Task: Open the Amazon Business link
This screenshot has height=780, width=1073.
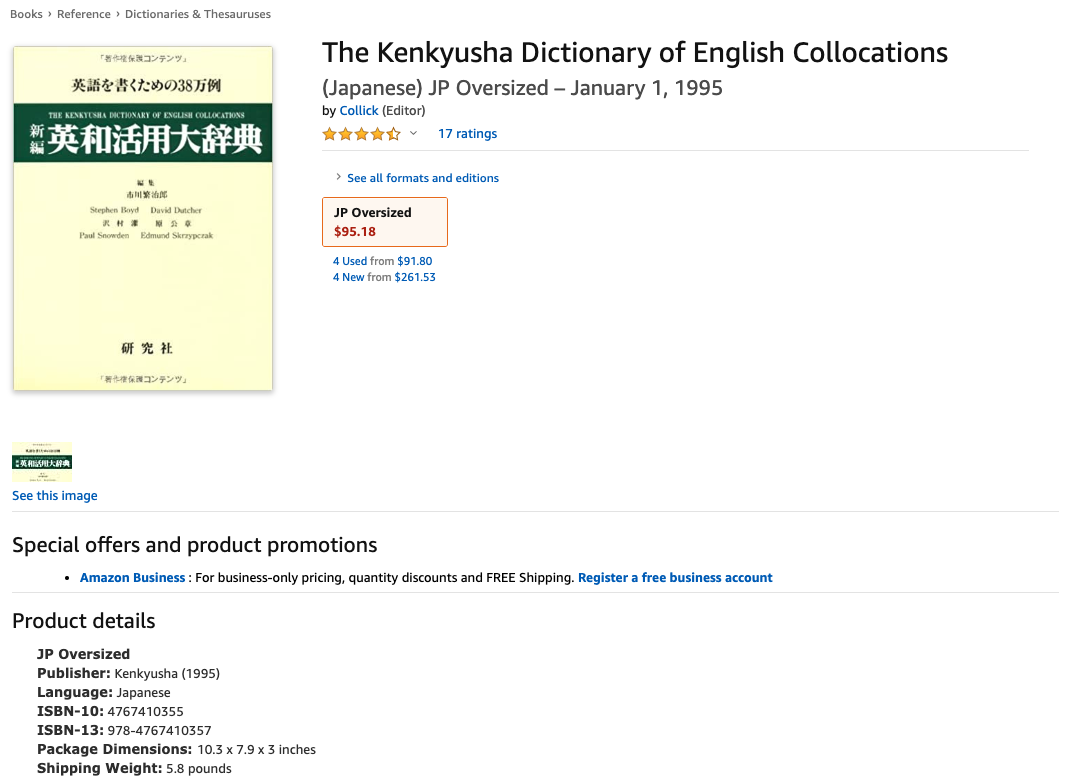Action: coord(132,578)
